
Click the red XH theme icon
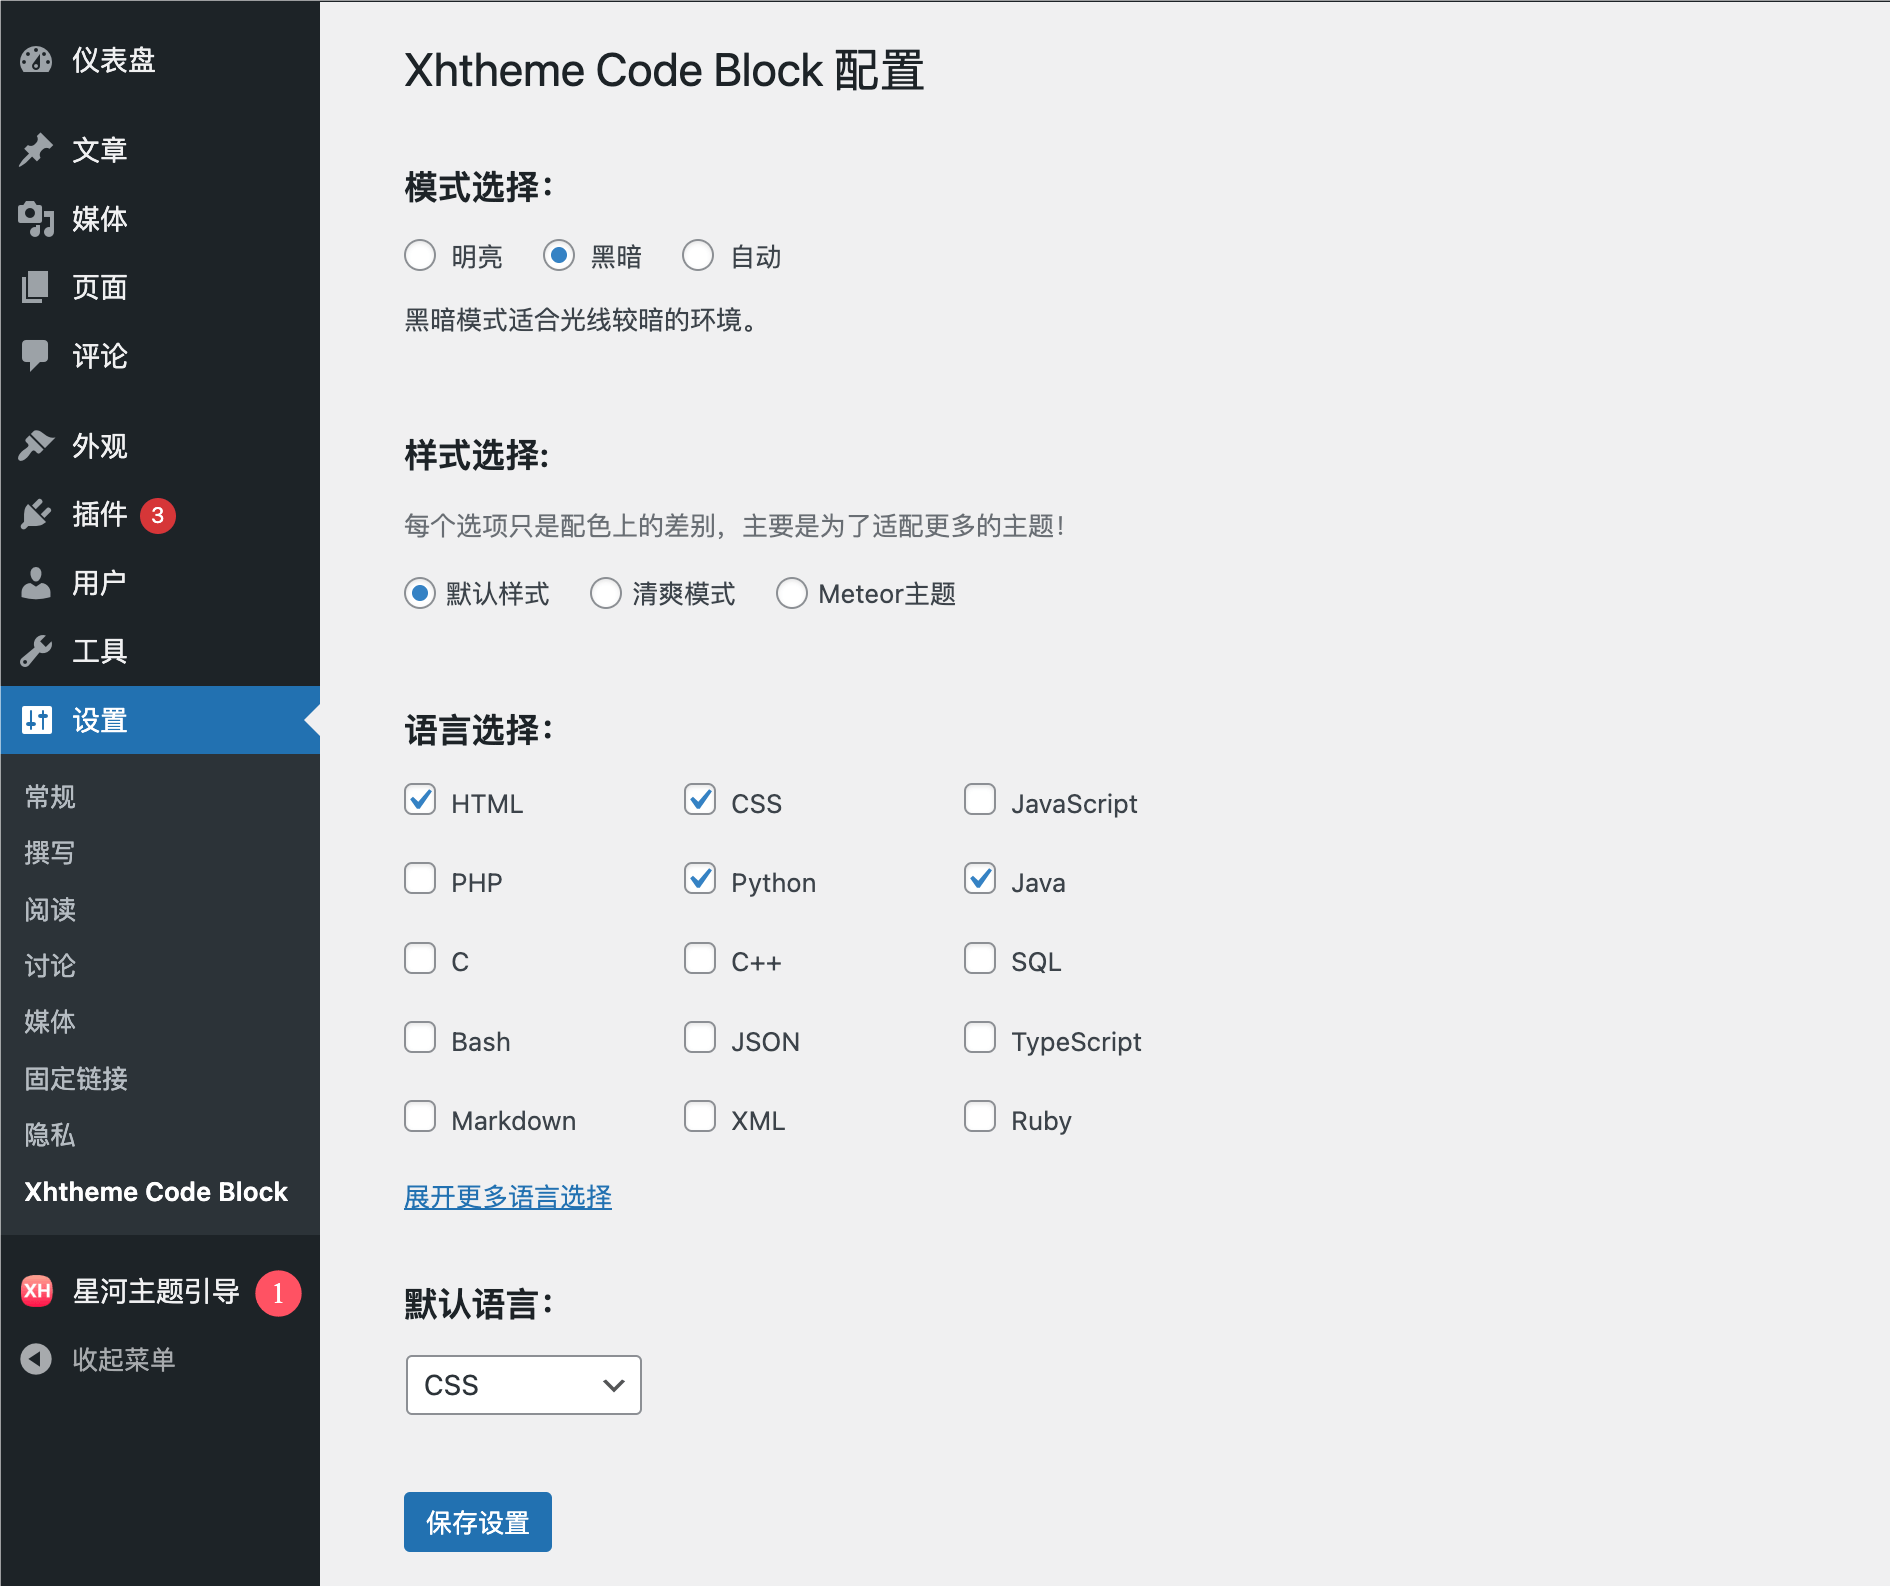pyautogui.click(x=37, y=1291)
